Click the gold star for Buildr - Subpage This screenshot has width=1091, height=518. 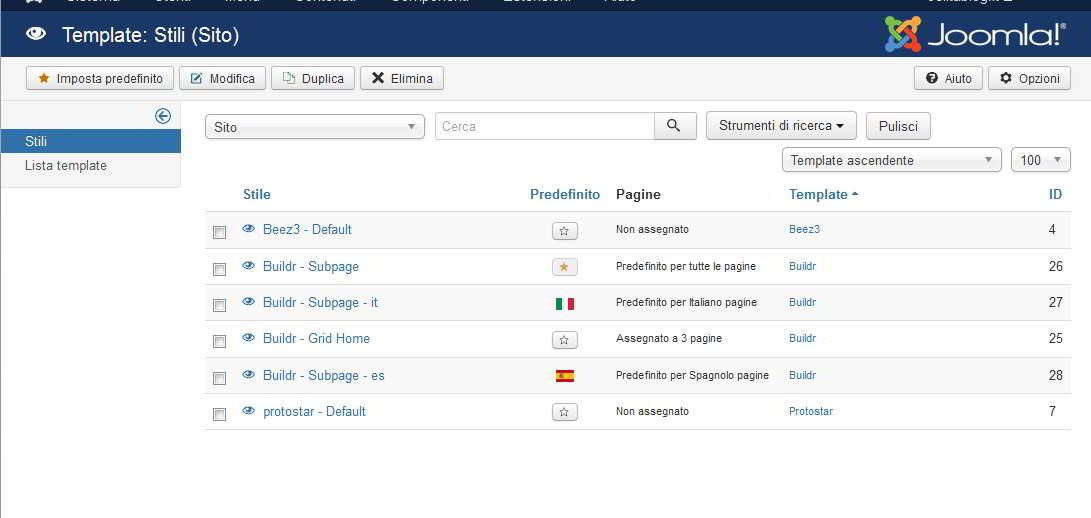point(564,267)
